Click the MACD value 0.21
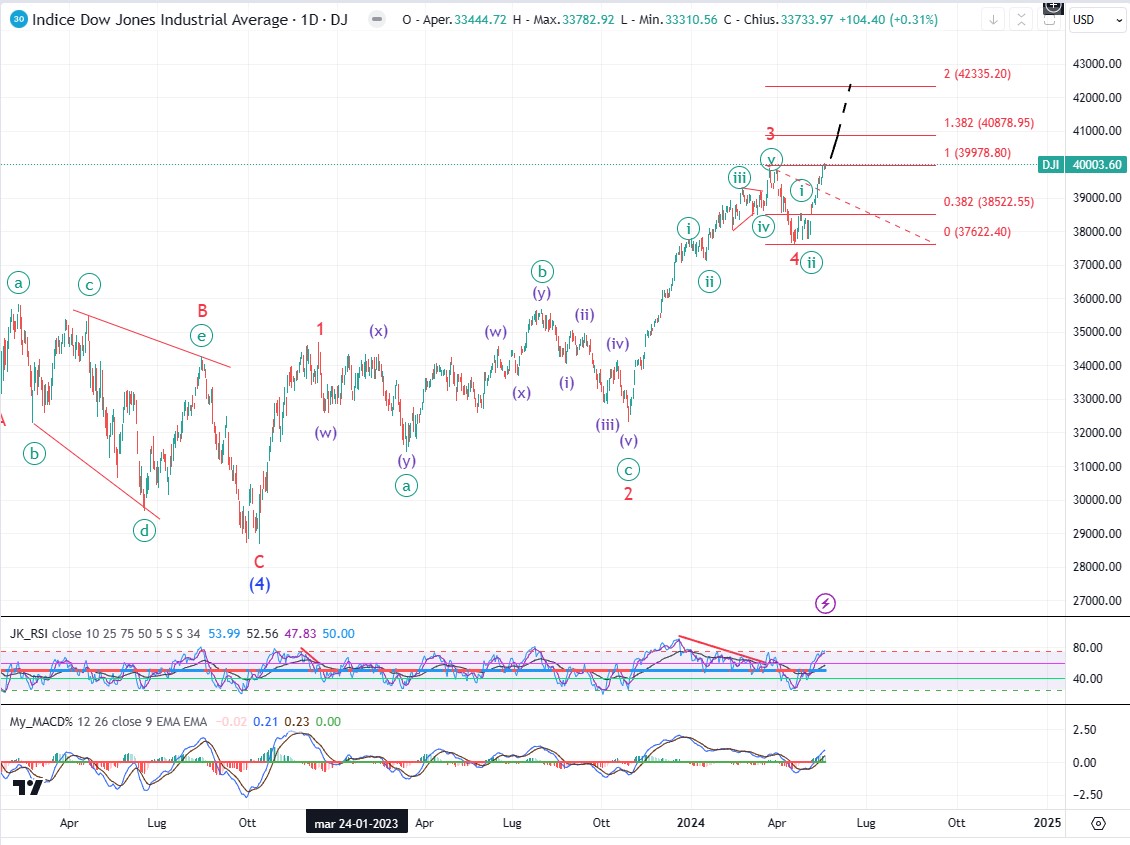Image resolution: width=1130 pixels, height=845 pixels. 265,722
